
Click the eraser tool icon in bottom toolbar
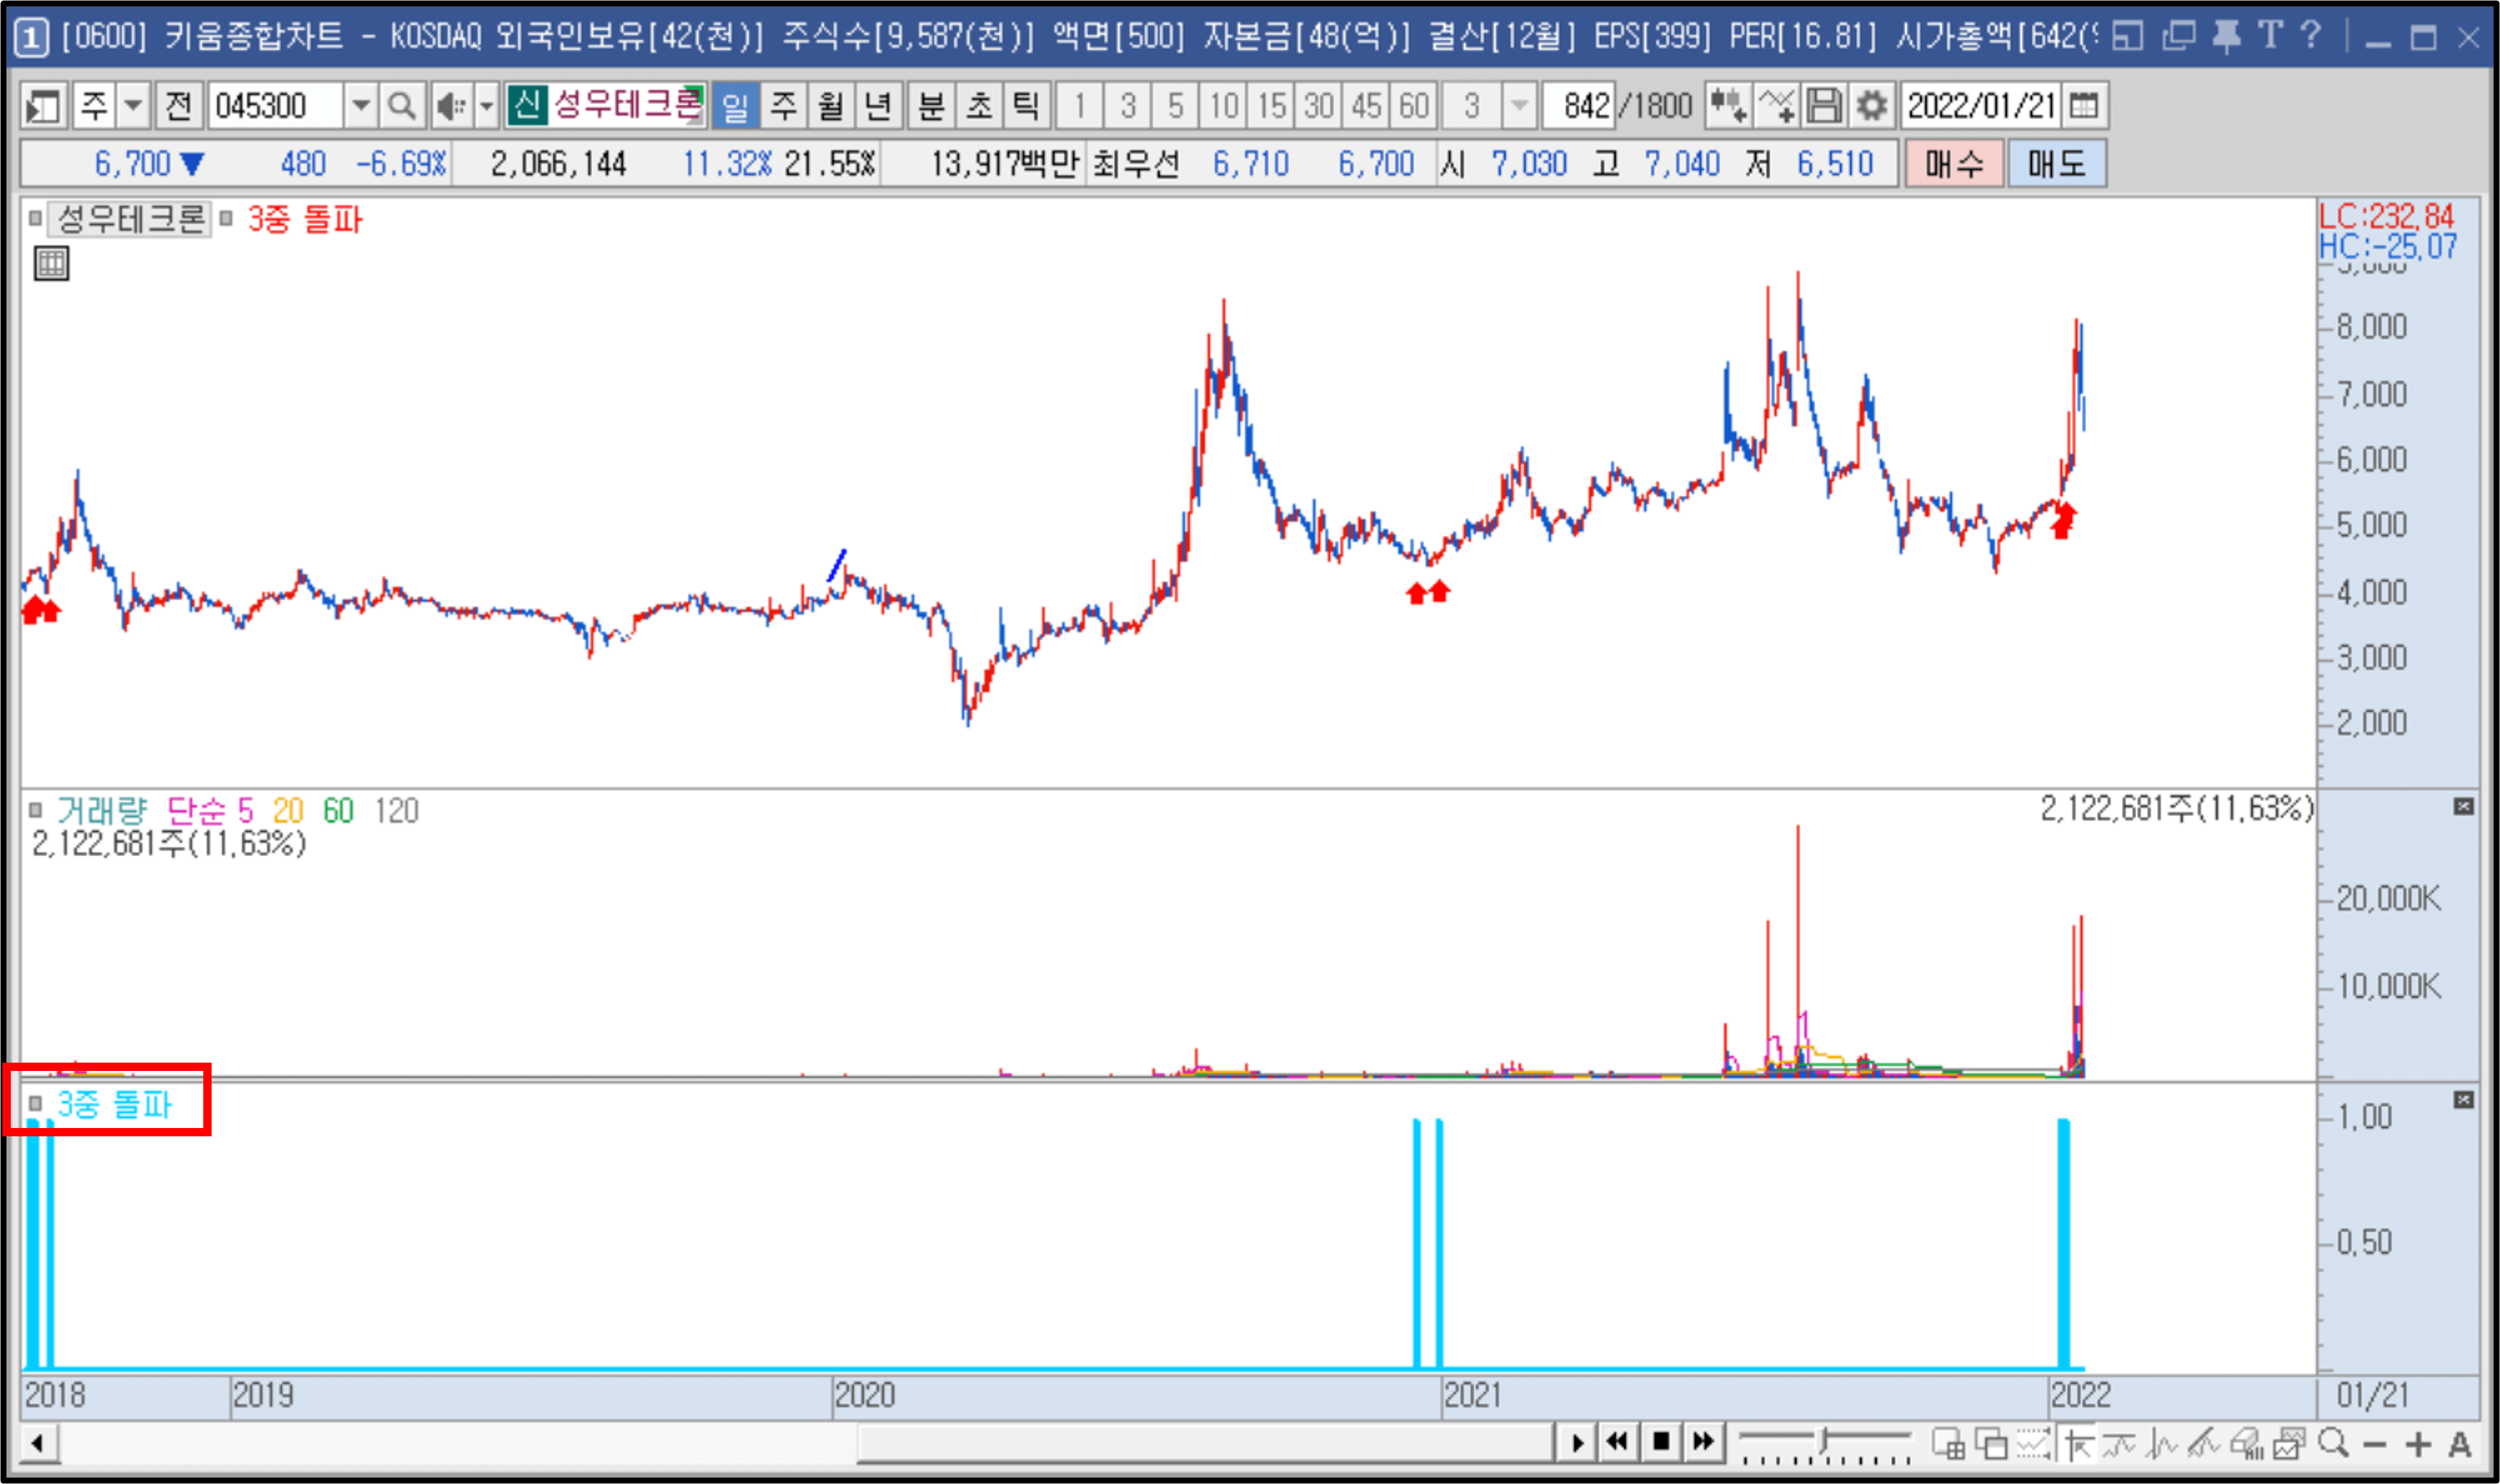pyautogui.click(x=2246, y=1444)
